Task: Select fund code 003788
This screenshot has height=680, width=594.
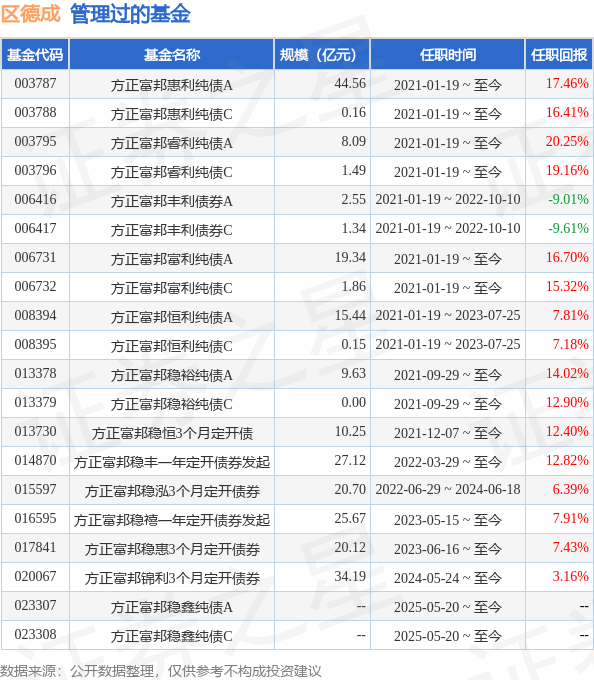Action: [36, 112]
